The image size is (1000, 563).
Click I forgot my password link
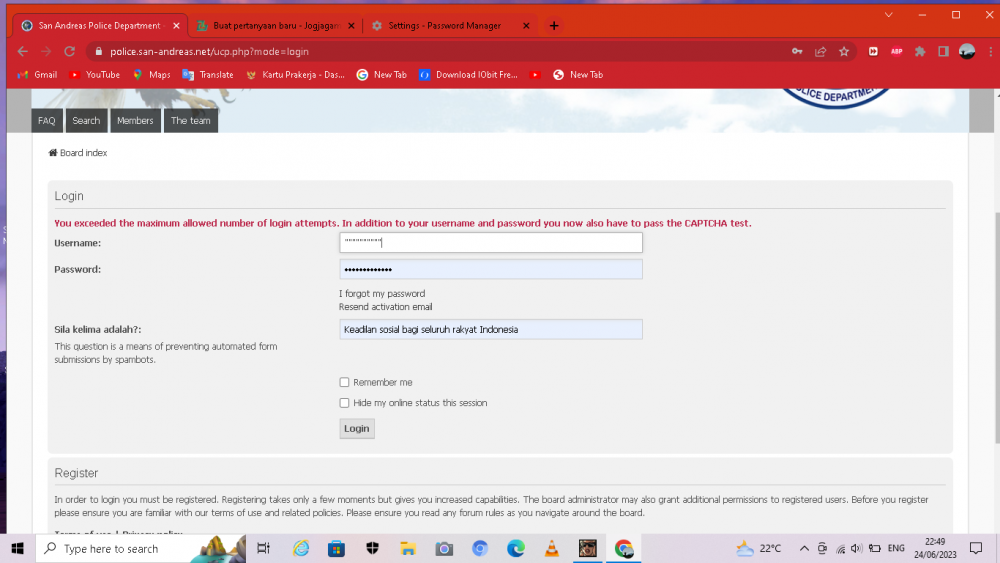coord(382,293)
